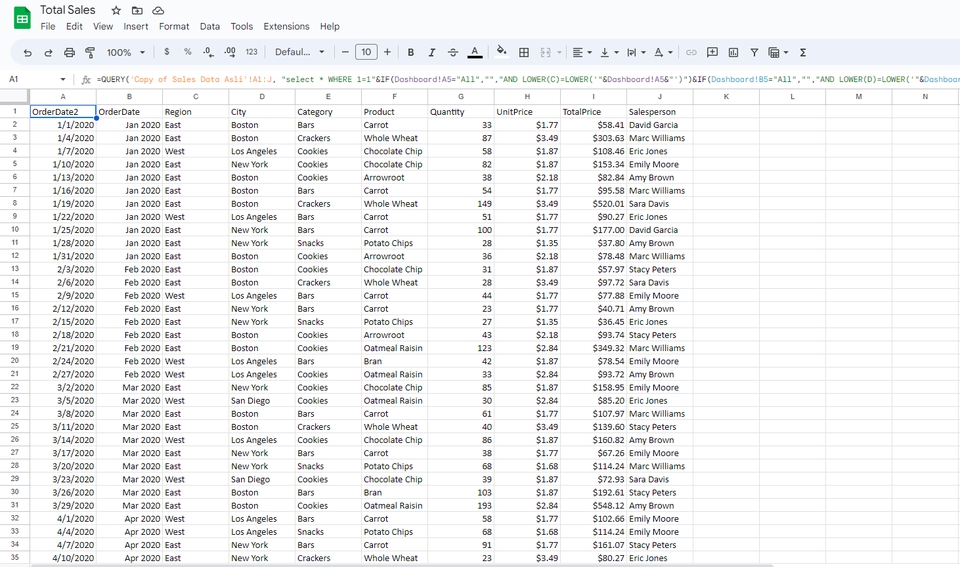Open the text color picker
Viewport: 960px width, 567px height.
(x=474, y=53)
